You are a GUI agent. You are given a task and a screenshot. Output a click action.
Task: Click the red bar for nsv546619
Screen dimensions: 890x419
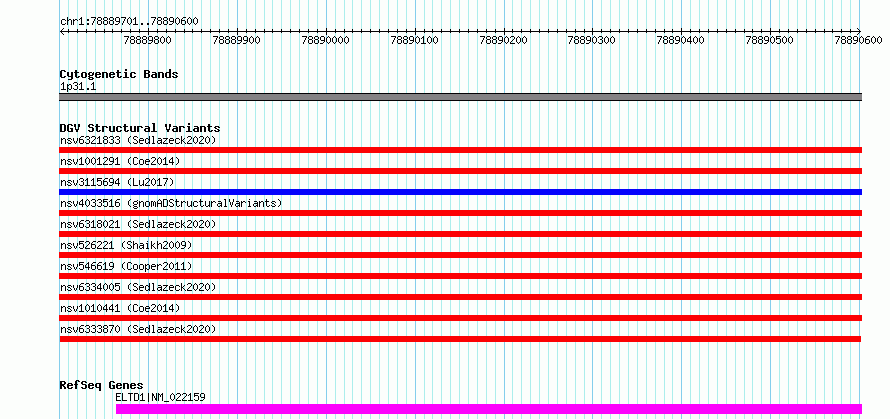461,276
